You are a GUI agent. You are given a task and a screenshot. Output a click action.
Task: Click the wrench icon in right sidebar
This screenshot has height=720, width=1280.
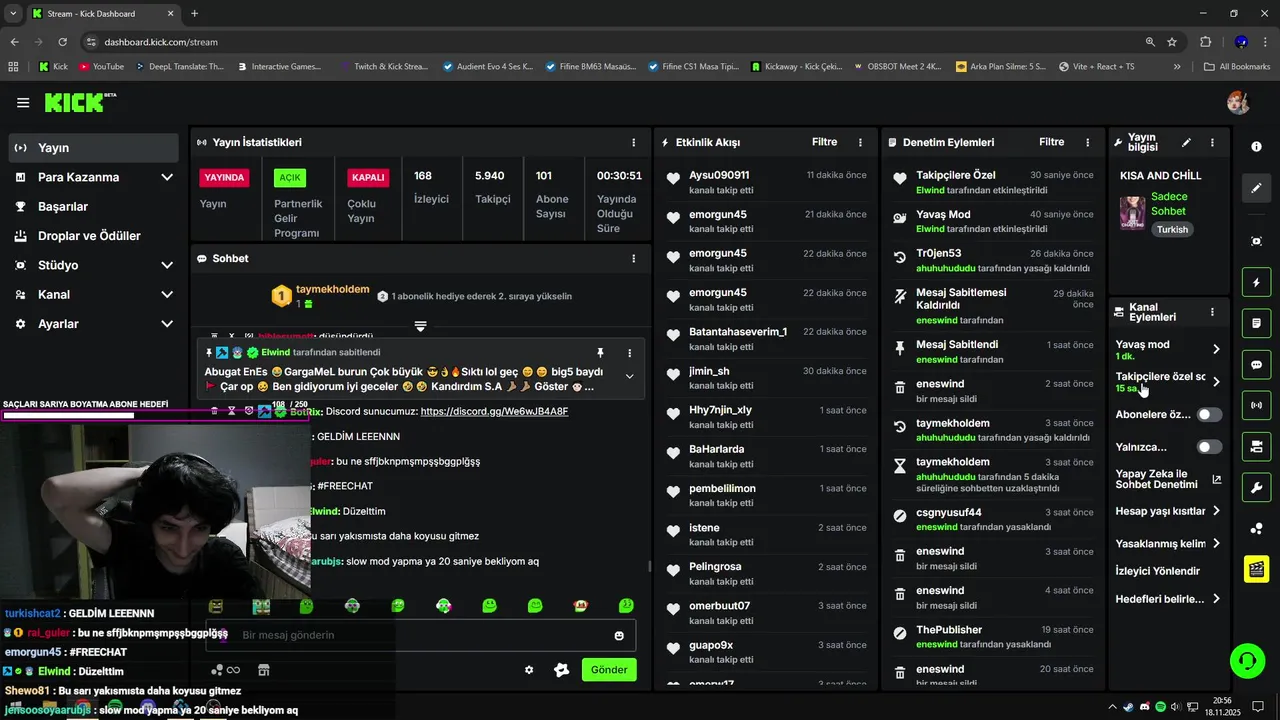coord(1256,488)
